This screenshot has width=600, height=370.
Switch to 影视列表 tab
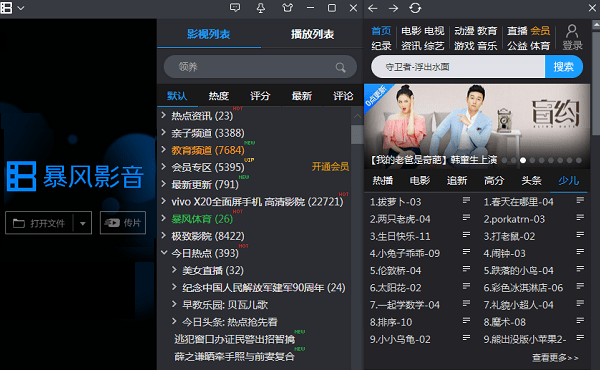pos(209,34)
